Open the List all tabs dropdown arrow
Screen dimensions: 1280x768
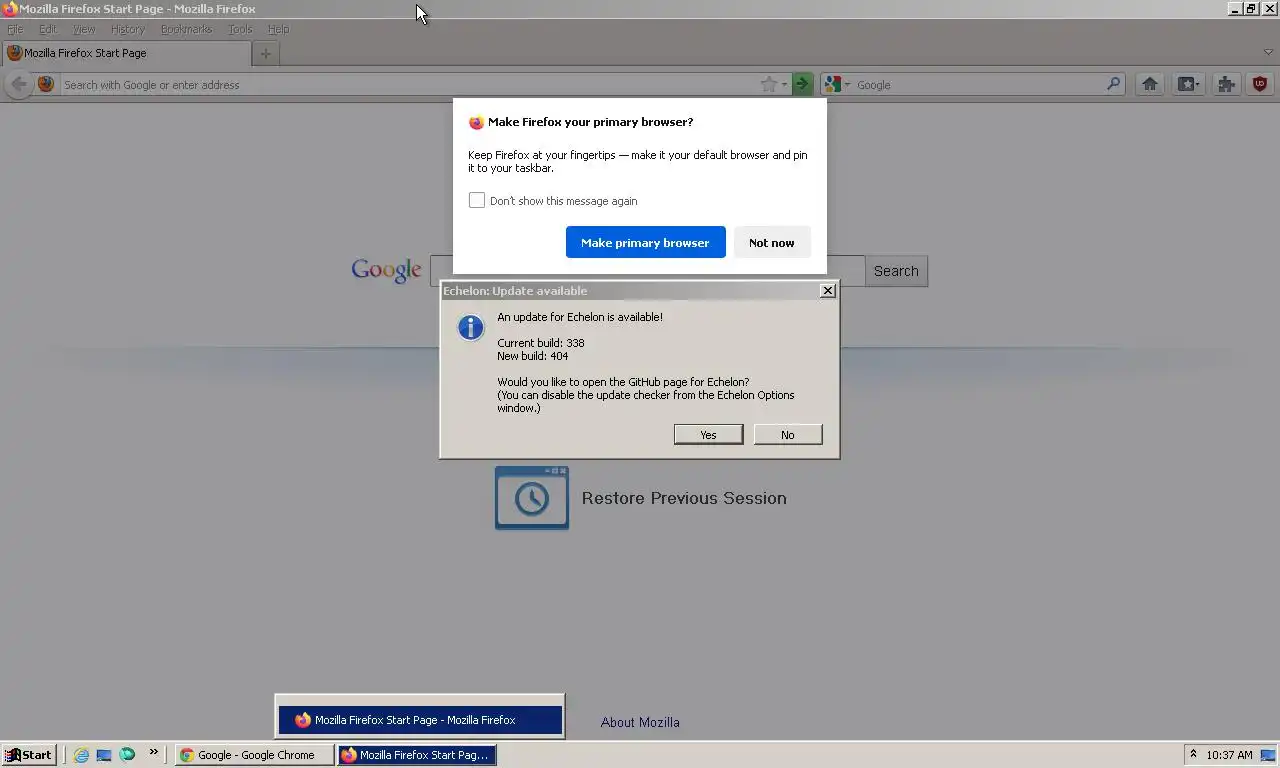[x=1268, y=52]
